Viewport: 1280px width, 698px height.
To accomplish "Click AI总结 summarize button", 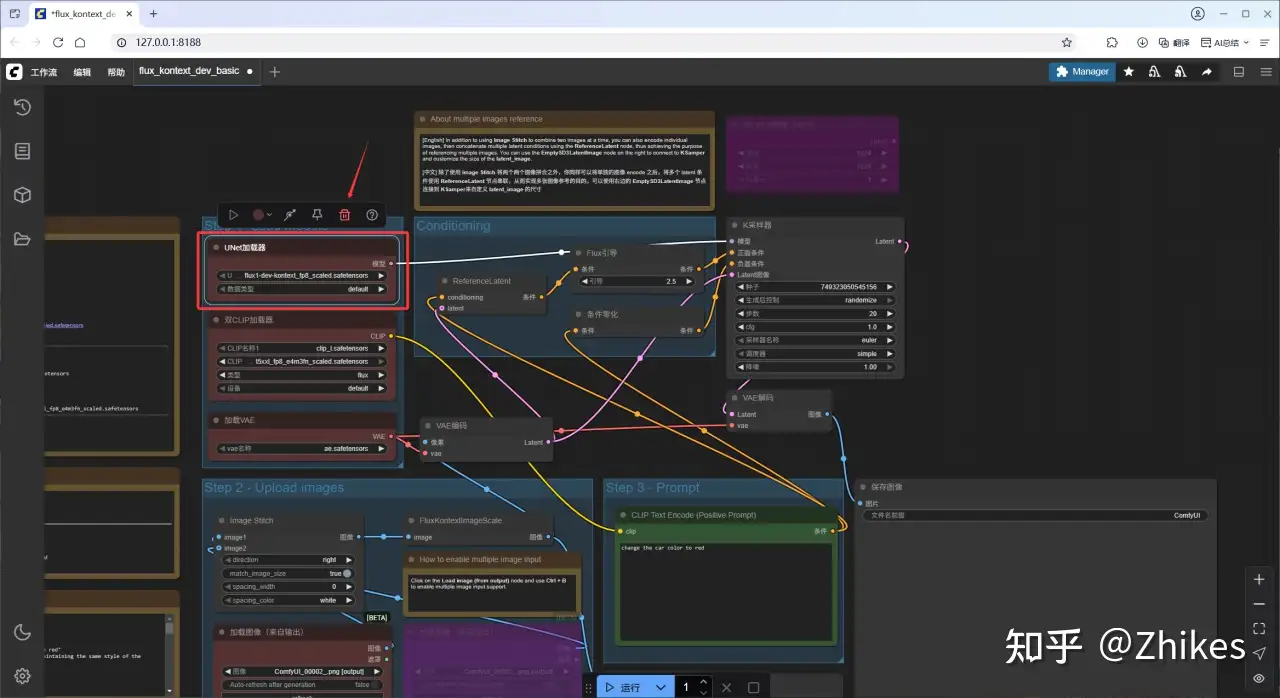I will pyautogui.click(x=1226, y=43).
